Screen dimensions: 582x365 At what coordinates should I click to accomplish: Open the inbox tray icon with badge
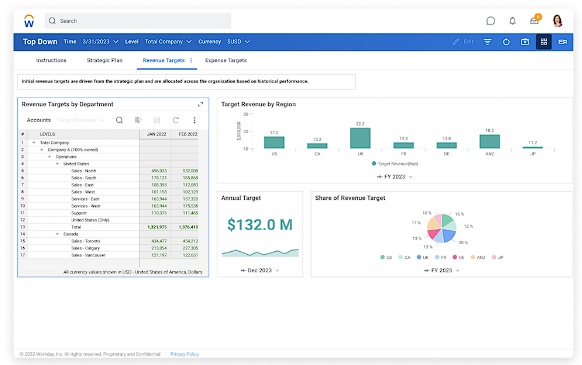coord(535,20)
